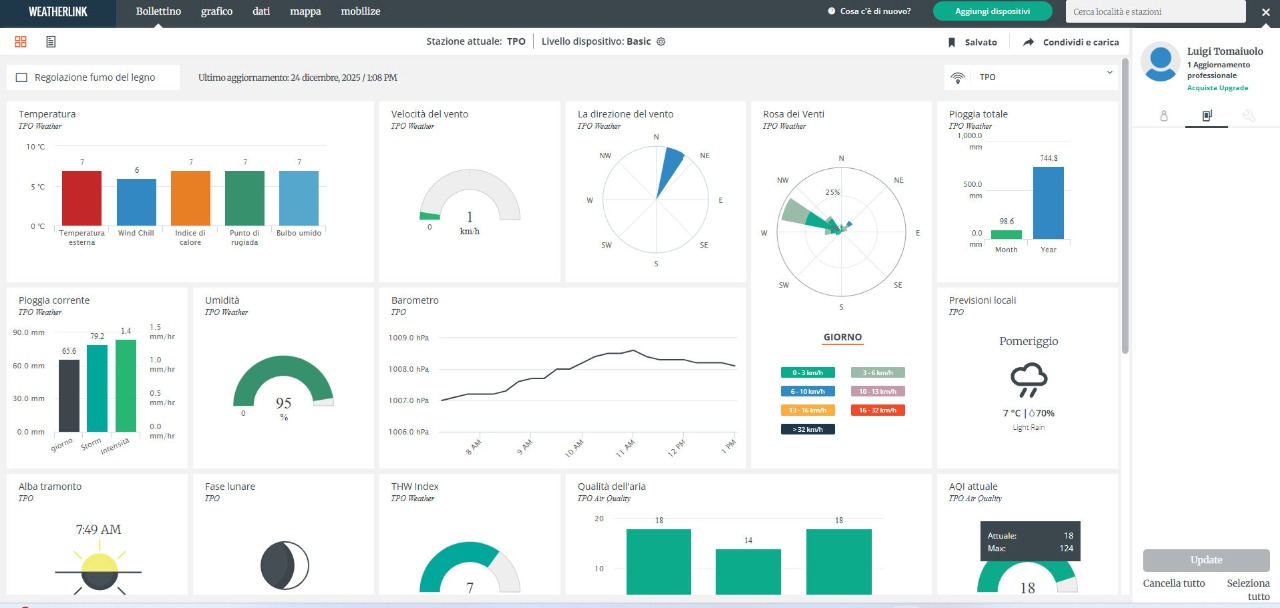Select the GIORNO tab in wind rose
Screen dimensions: 1280x608
click(842, 338)
